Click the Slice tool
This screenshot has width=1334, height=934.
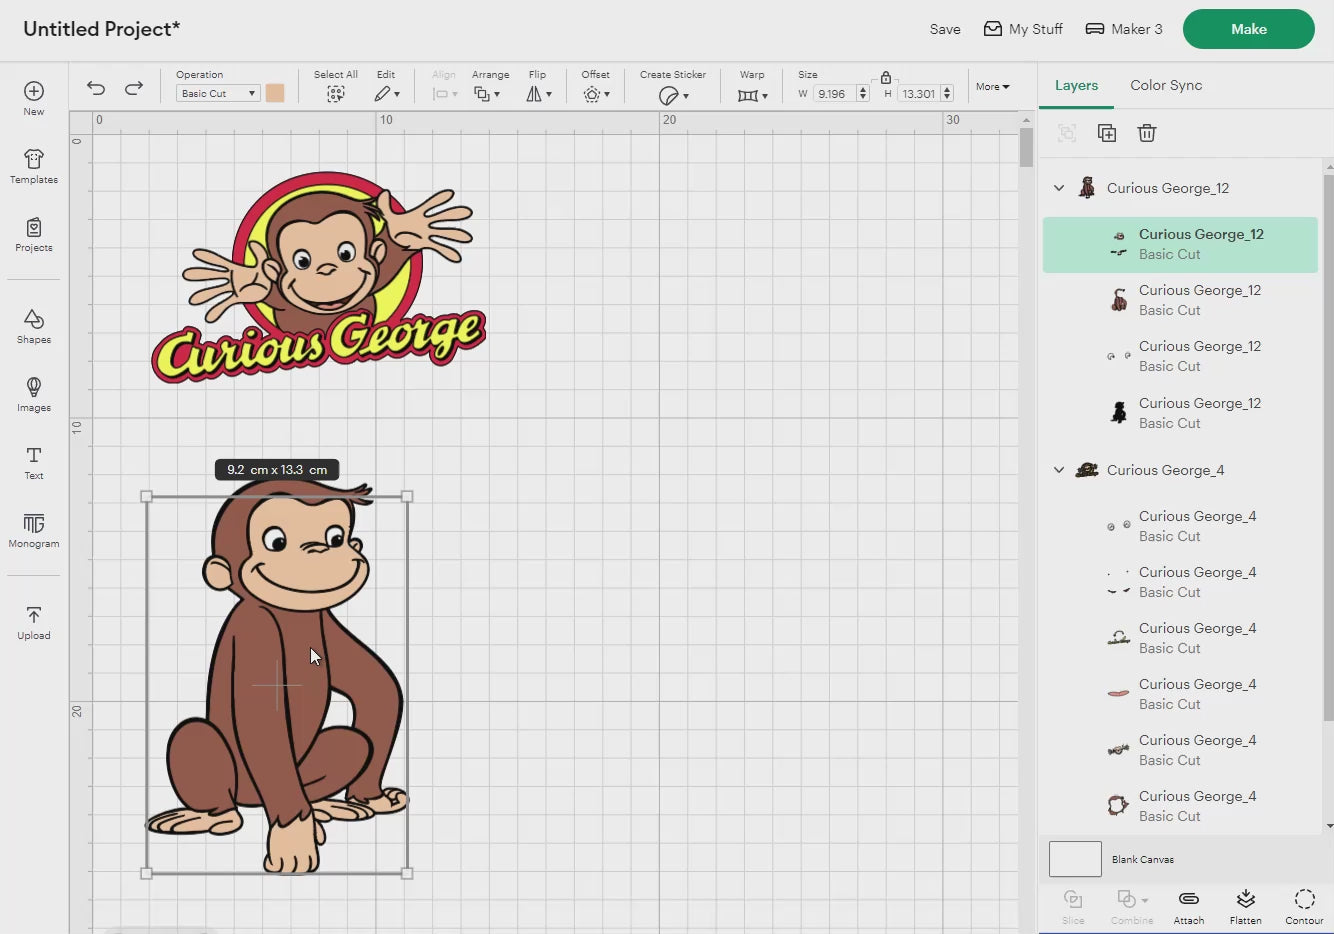coord(1073,906)
